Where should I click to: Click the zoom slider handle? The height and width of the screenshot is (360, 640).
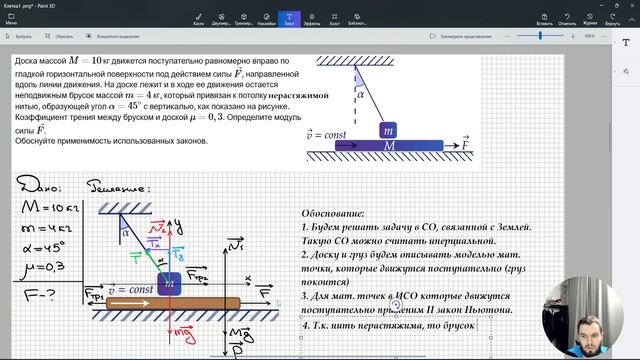[x=540, y=36]
